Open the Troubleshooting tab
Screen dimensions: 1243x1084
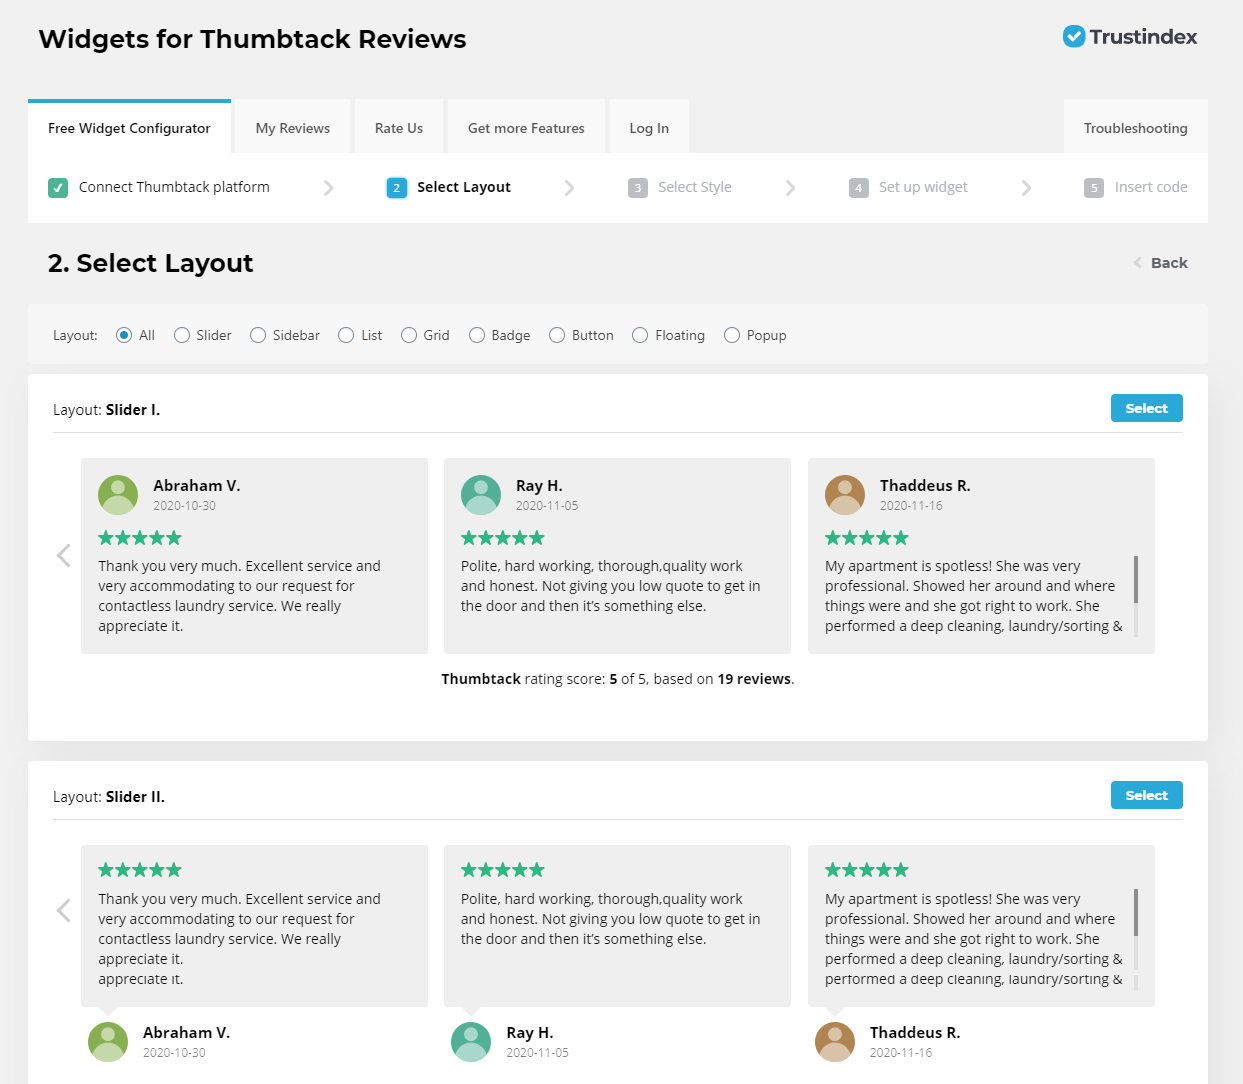[x=1136, y=128]
